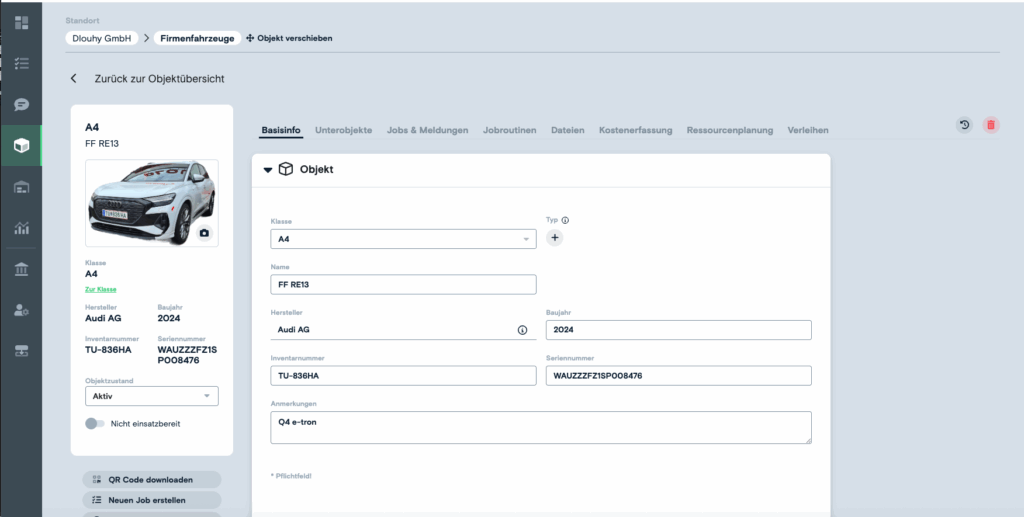Screen dimensions: 1024x517
Task: Open the Klasse dropdown showing A4
Action: [403, 239]
